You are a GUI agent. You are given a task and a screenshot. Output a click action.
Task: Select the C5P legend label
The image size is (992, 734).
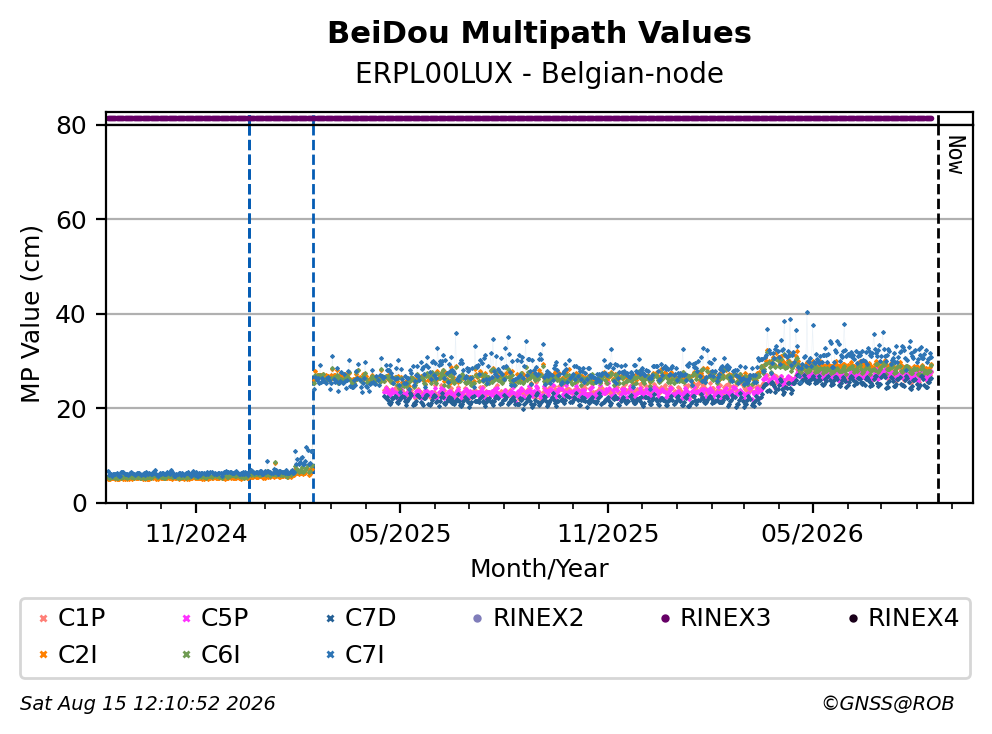click(225, 618)
